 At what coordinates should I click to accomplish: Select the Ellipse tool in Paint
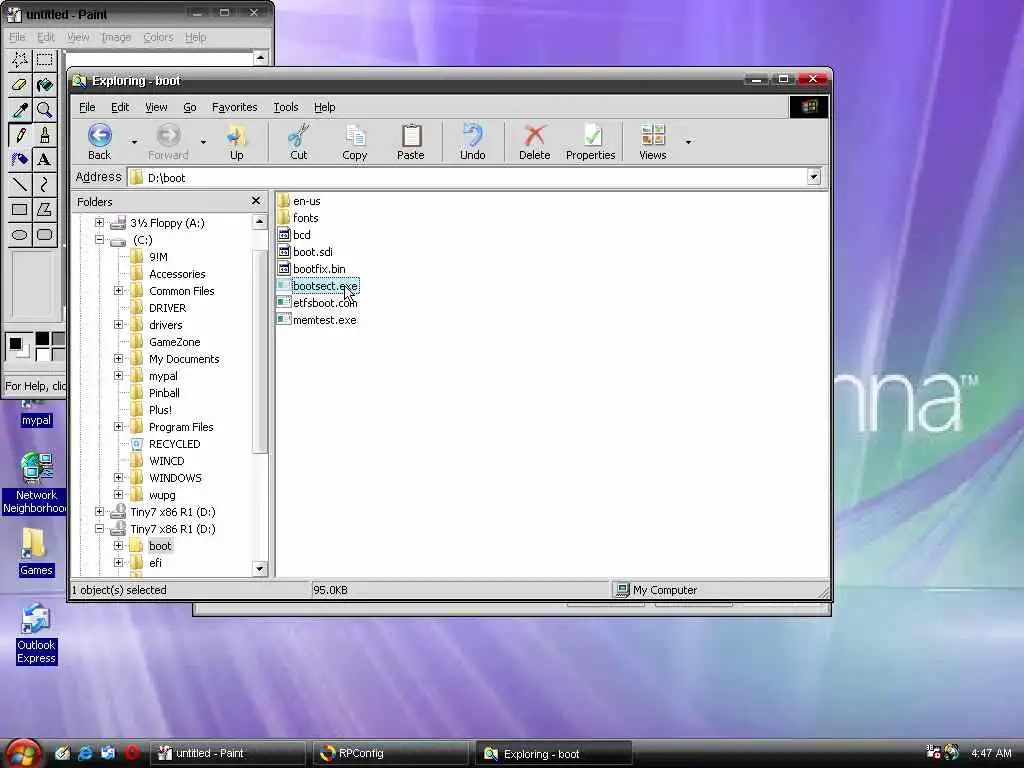[20, 234]
